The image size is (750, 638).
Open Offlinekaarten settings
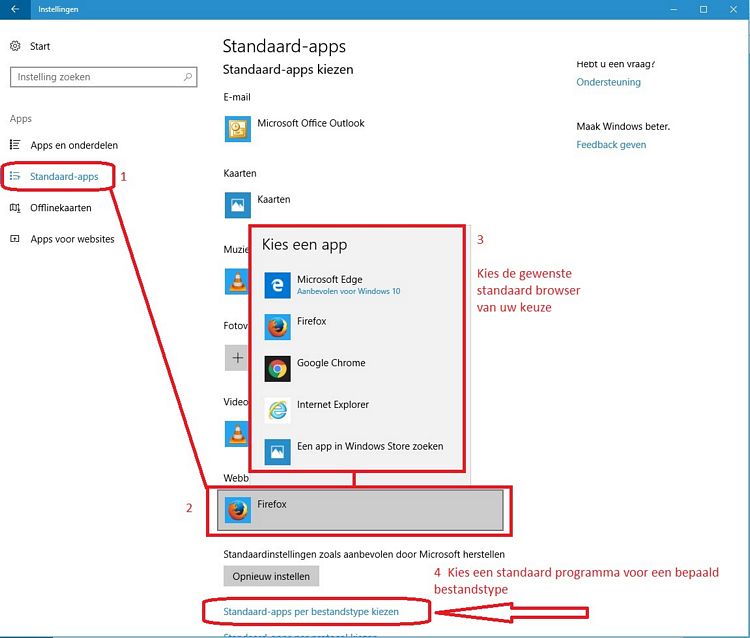[60, 208]
